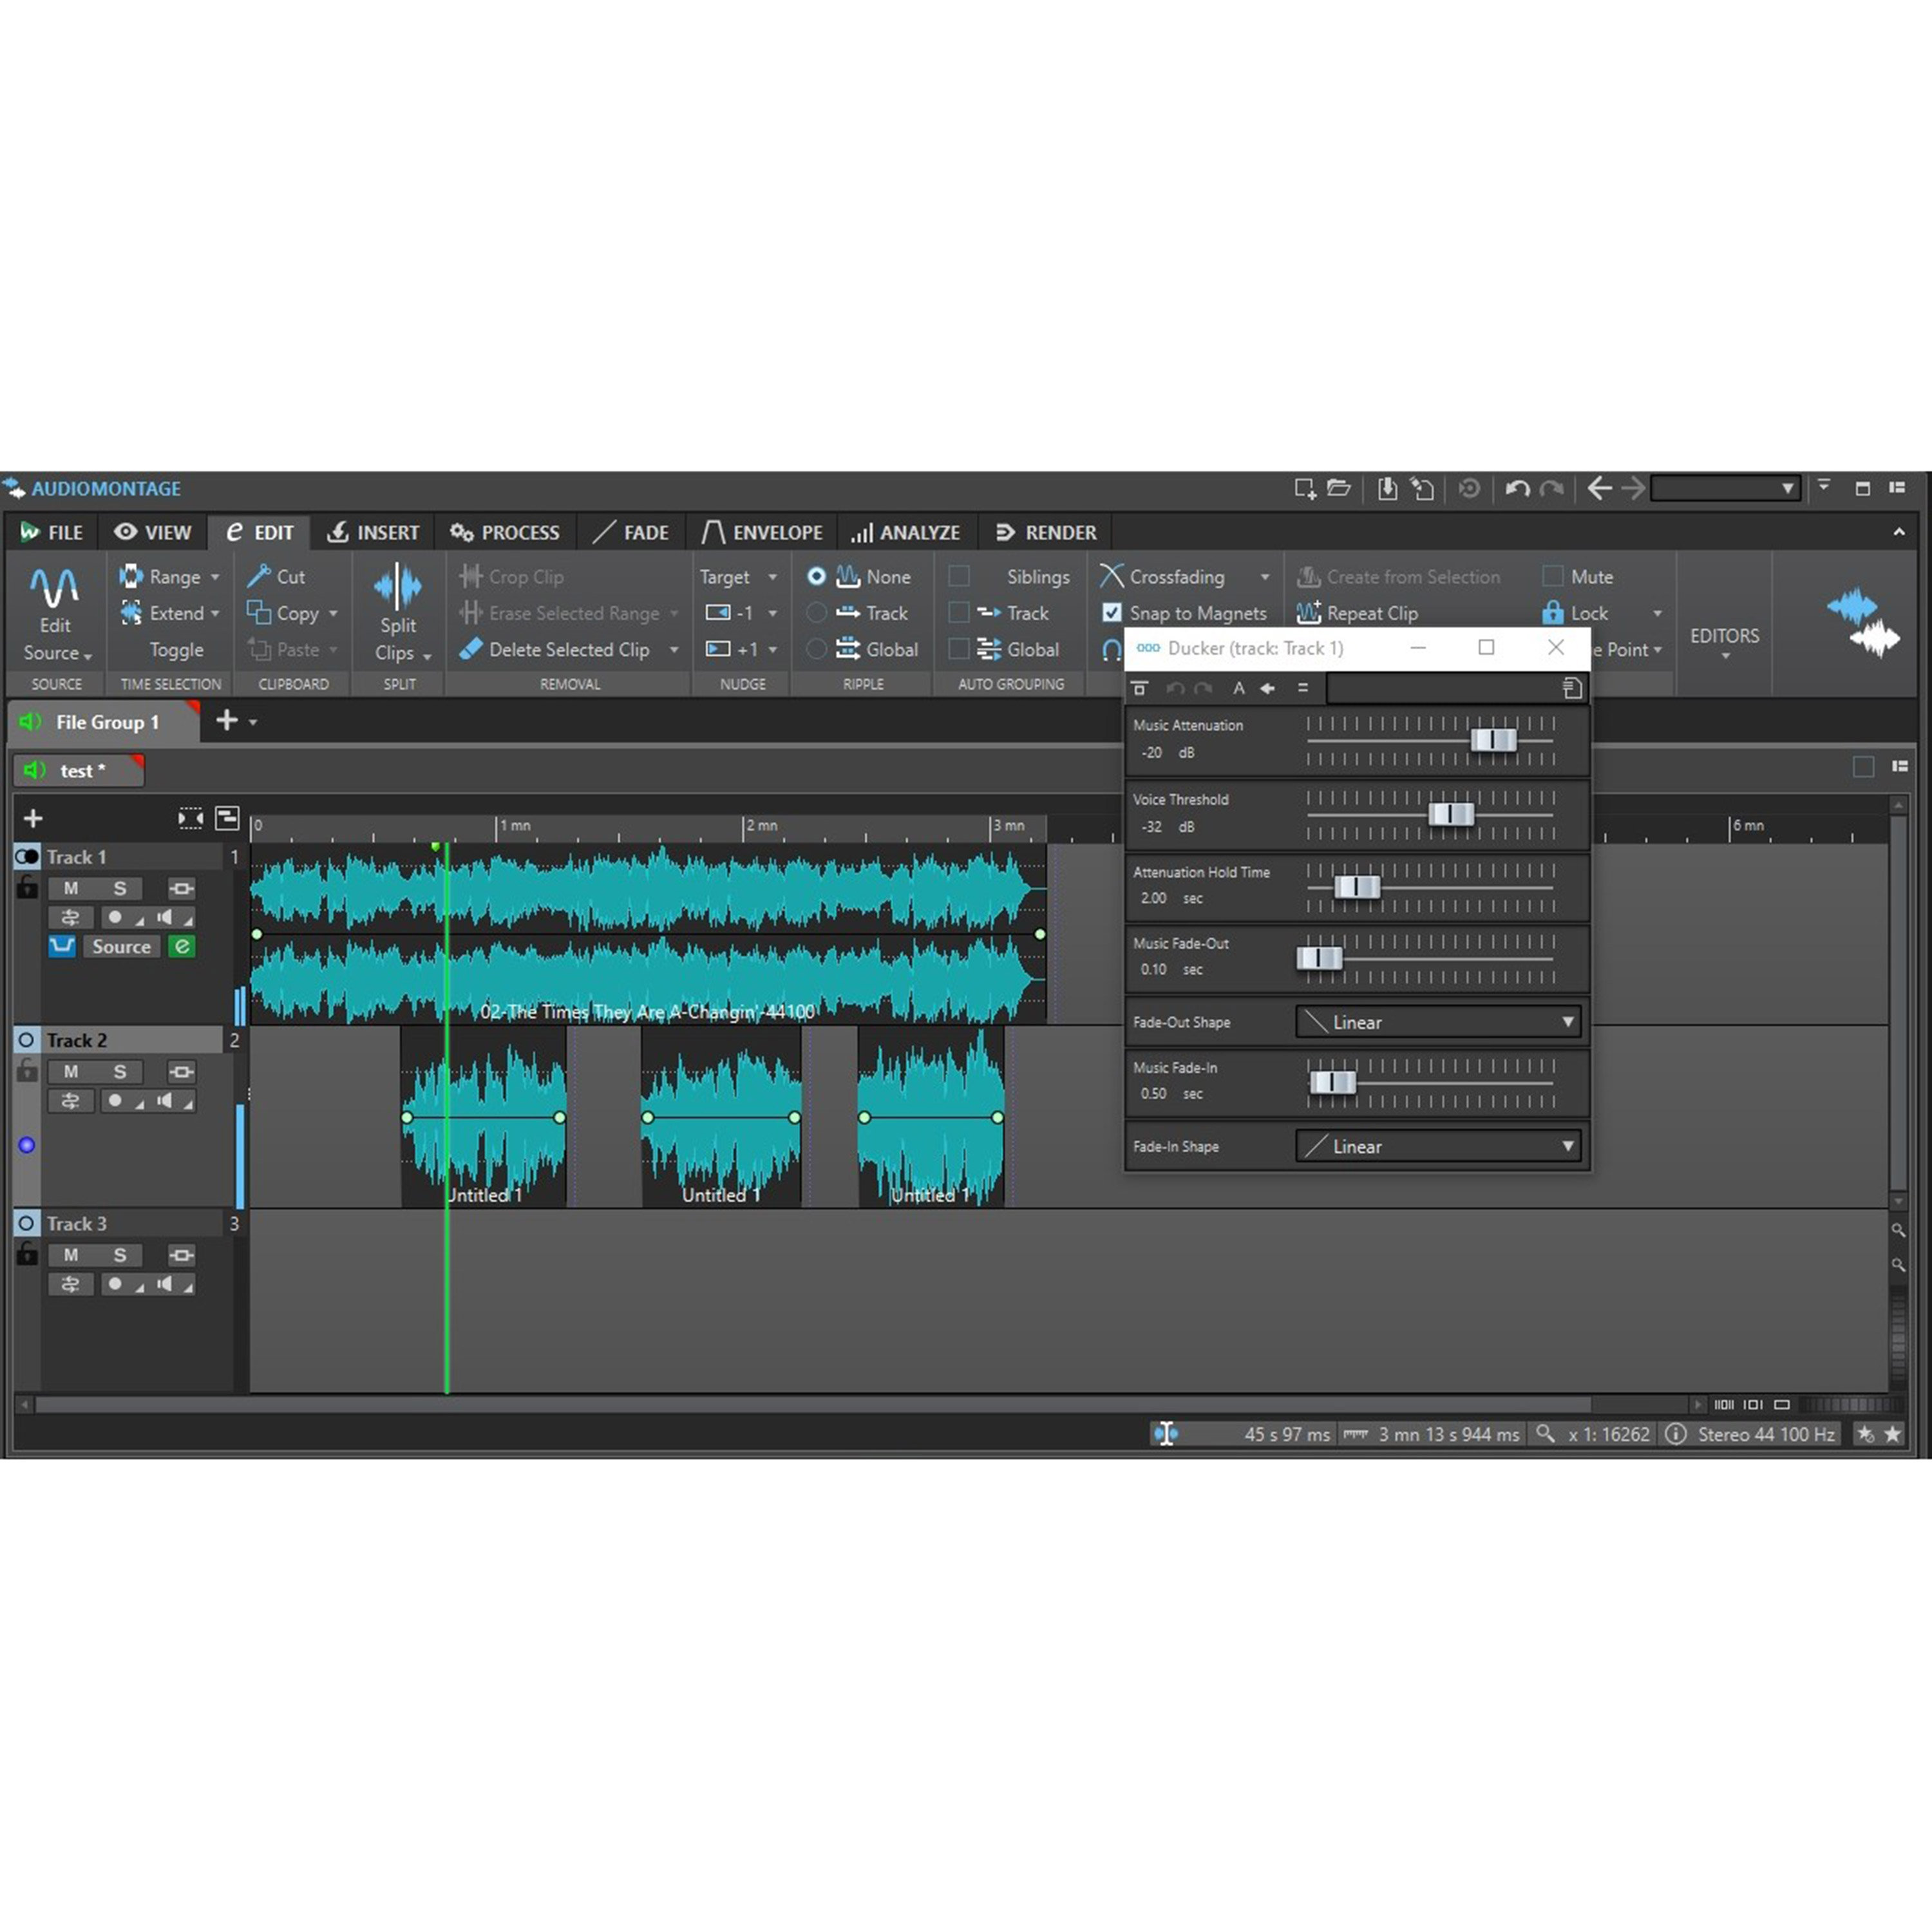The height and width of the screenshot is (1932, 1932).
Task: Expand the Target nudge dropdown
Action: 771,576
